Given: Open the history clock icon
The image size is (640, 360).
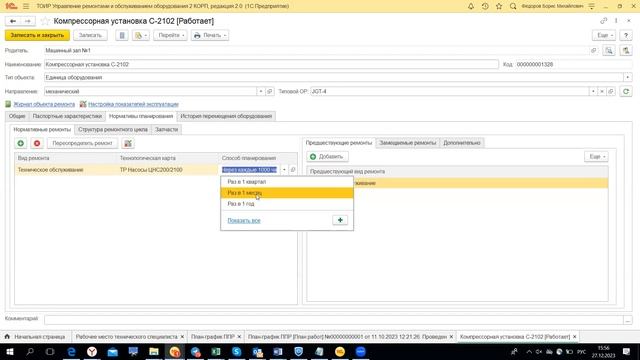Looking at the screenshot, I should click(485, 6).
